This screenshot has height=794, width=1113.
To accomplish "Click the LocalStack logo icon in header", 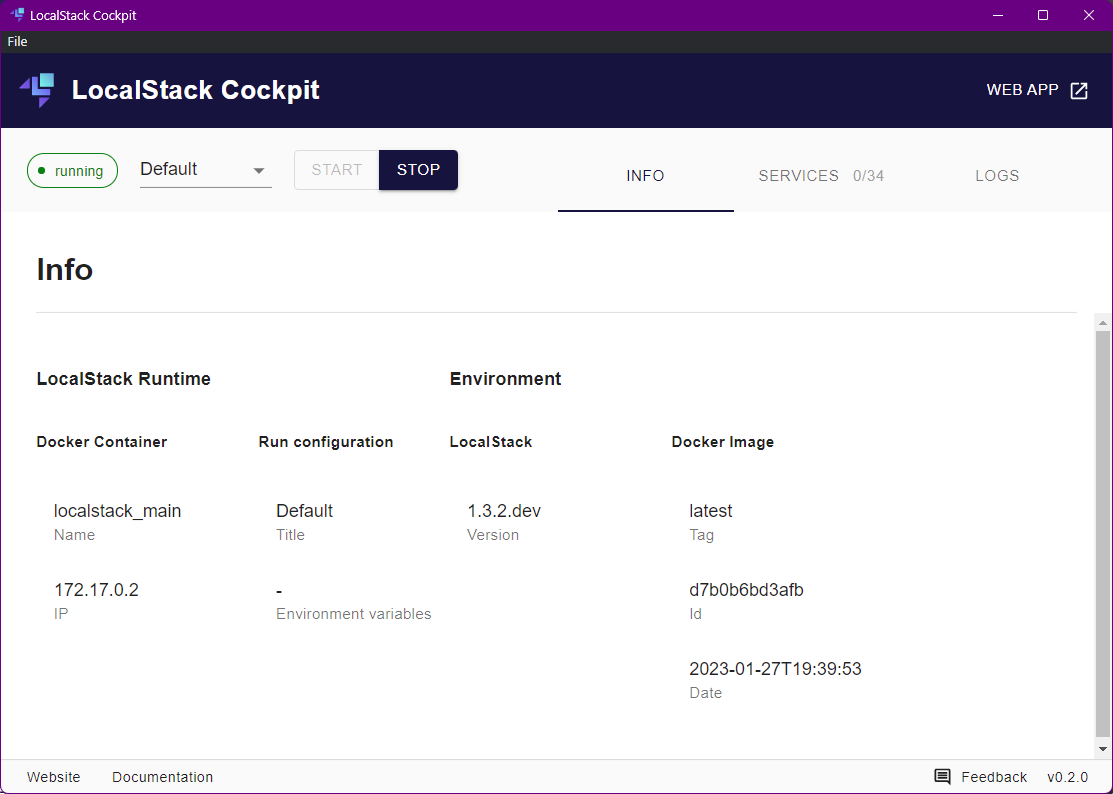I will point(37,90).
